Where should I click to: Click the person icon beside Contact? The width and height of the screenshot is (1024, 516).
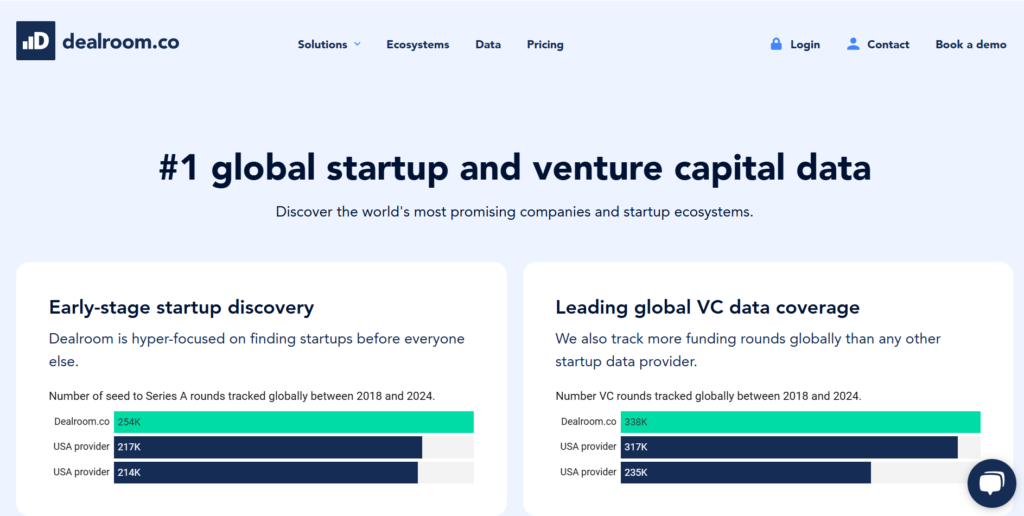point(853,44)
